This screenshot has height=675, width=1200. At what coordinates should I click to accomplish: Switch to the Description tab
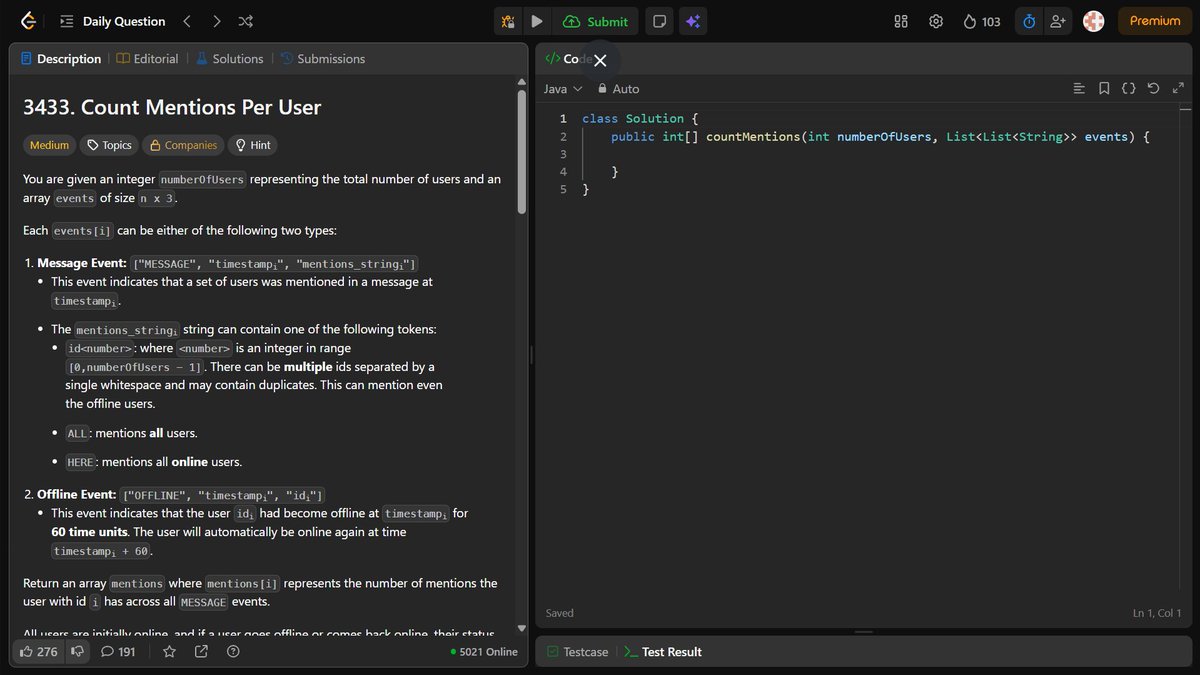60,59
